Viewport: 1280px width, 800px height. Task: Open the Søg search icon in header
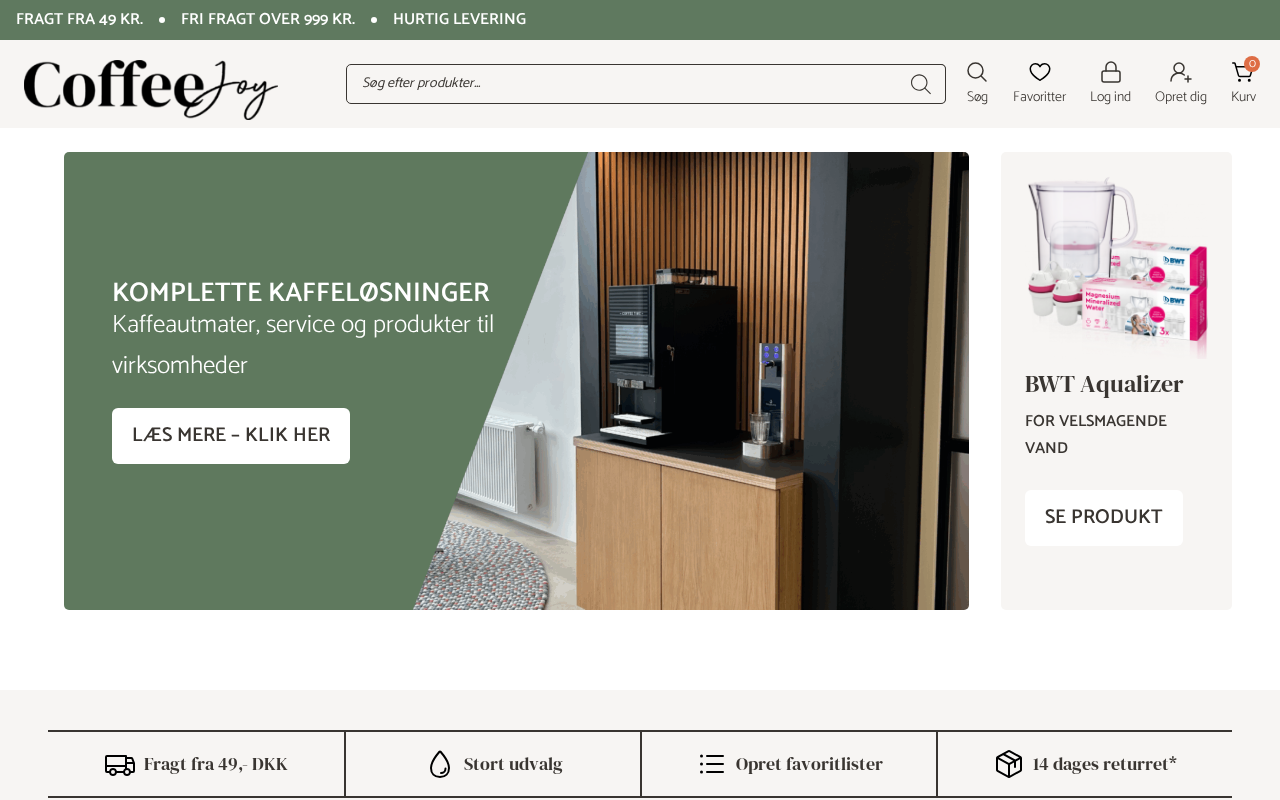(977, 72)
